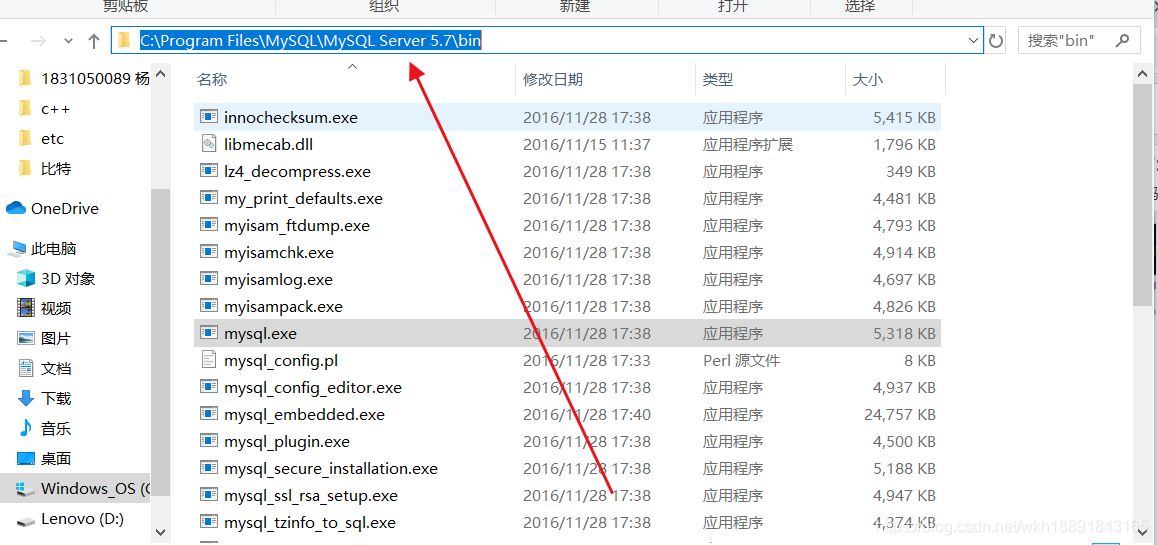The width and height of the screenshot is (1158, 545).
Task: Click the 2016/11/15 11:37 date cell
Action: tap(587, 145)
